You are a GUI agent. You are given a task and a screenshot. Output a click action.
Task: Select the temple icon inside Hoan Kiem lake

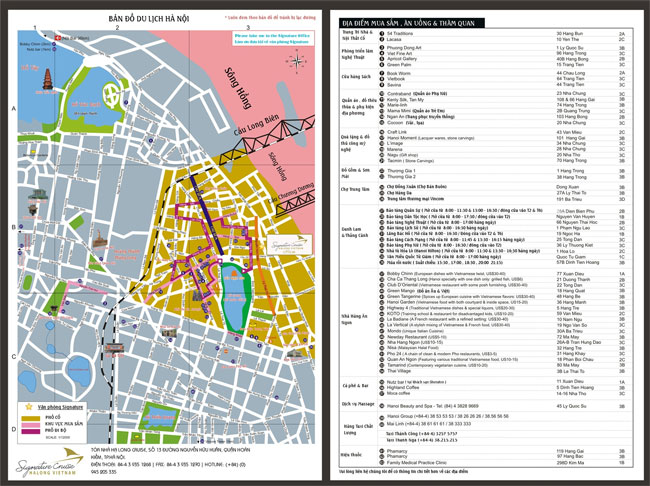pos(234,274)
